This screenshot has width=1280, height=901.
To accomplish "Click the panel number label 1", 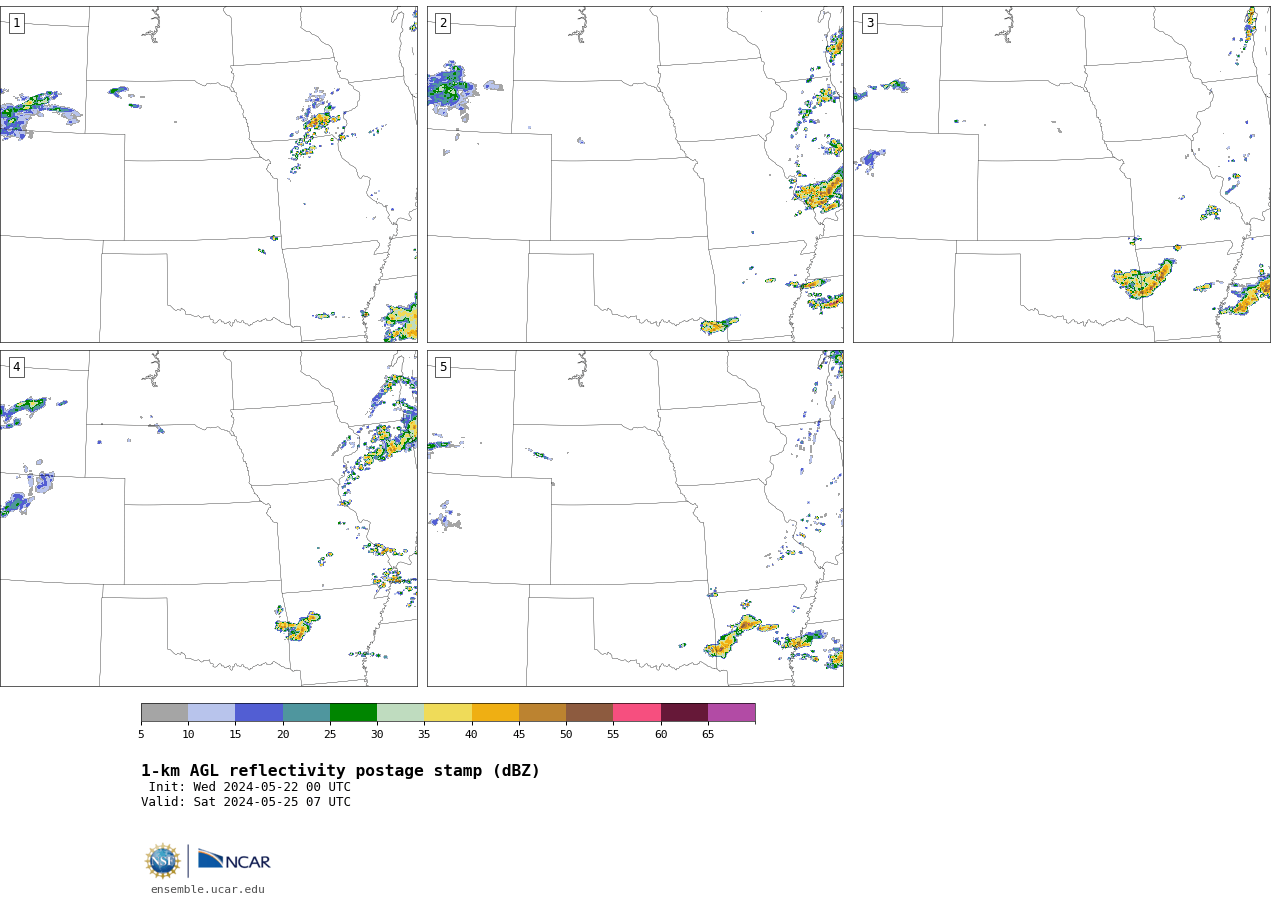I will pos(16,23).
